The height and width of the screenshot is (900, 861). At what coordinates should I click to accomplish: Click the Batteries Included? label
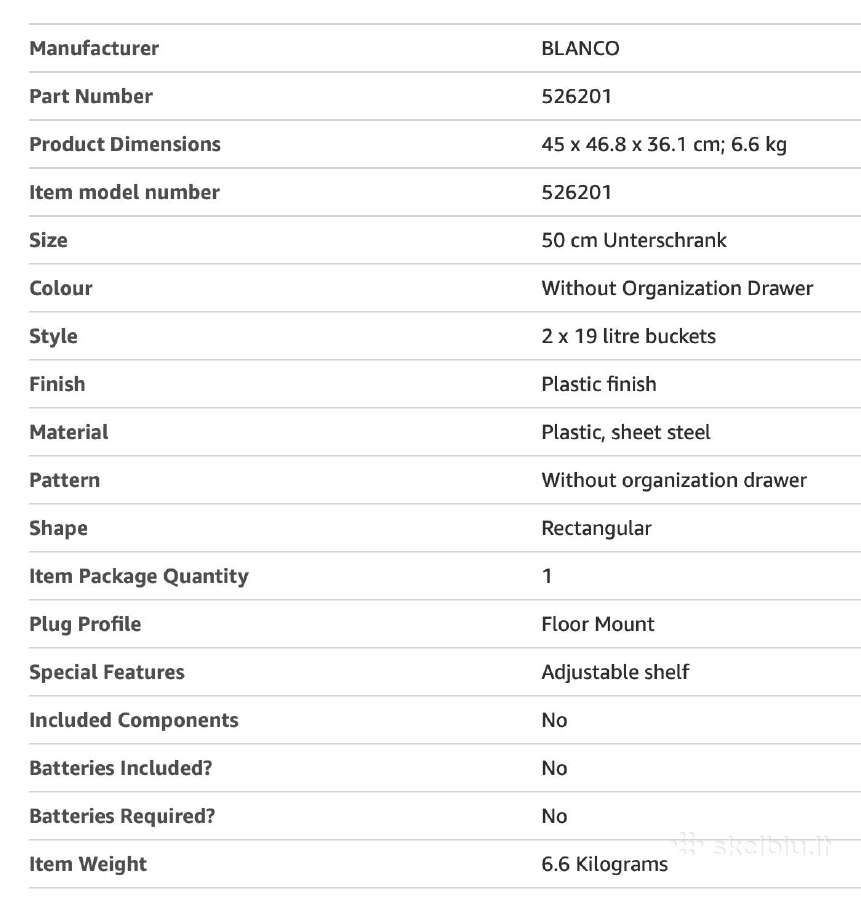121,769
